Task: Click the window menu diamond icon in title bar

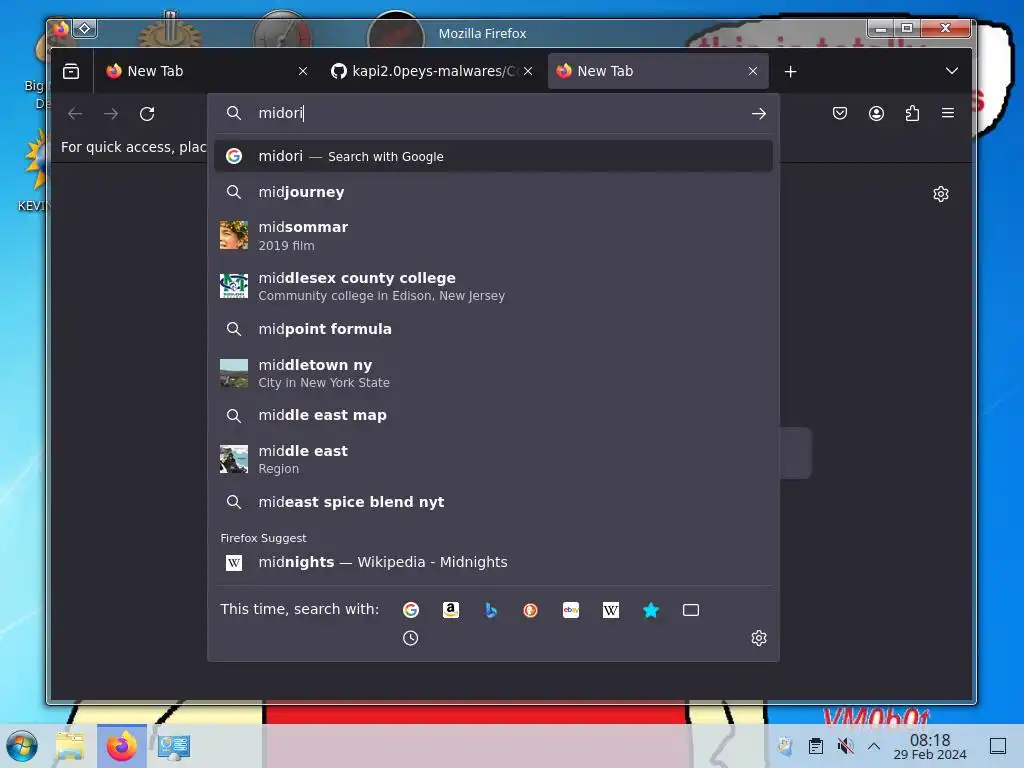Action: (x=84, y=28)
